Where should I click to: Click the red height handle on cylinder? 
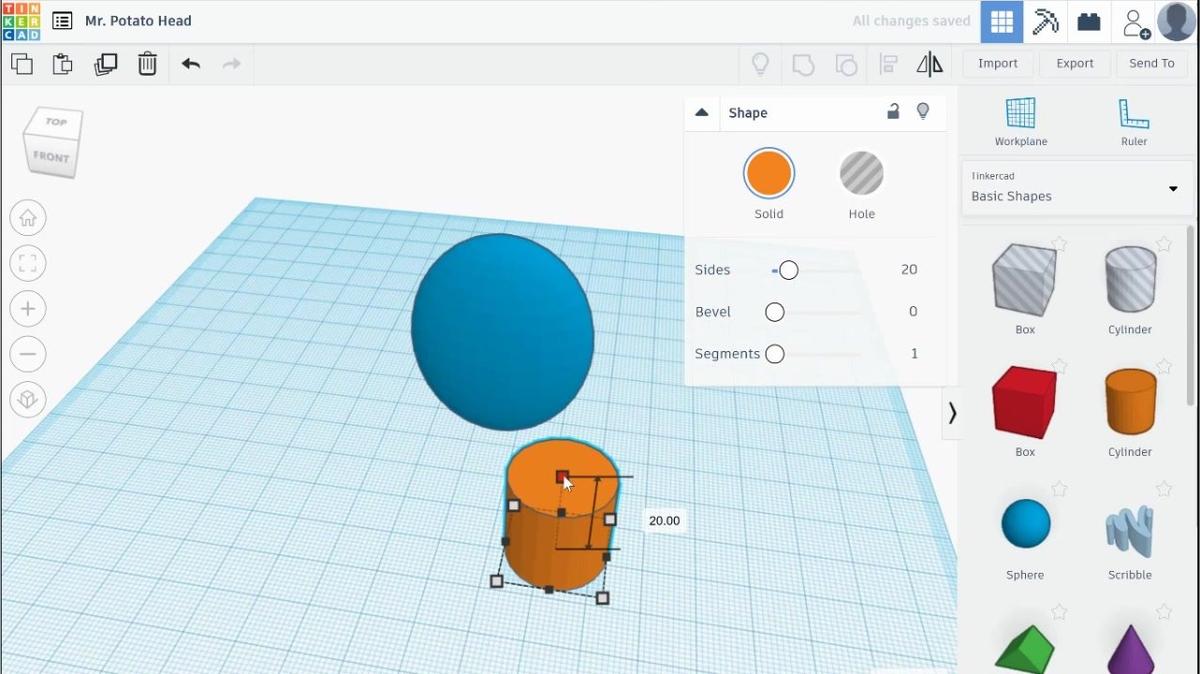[562, 478]
